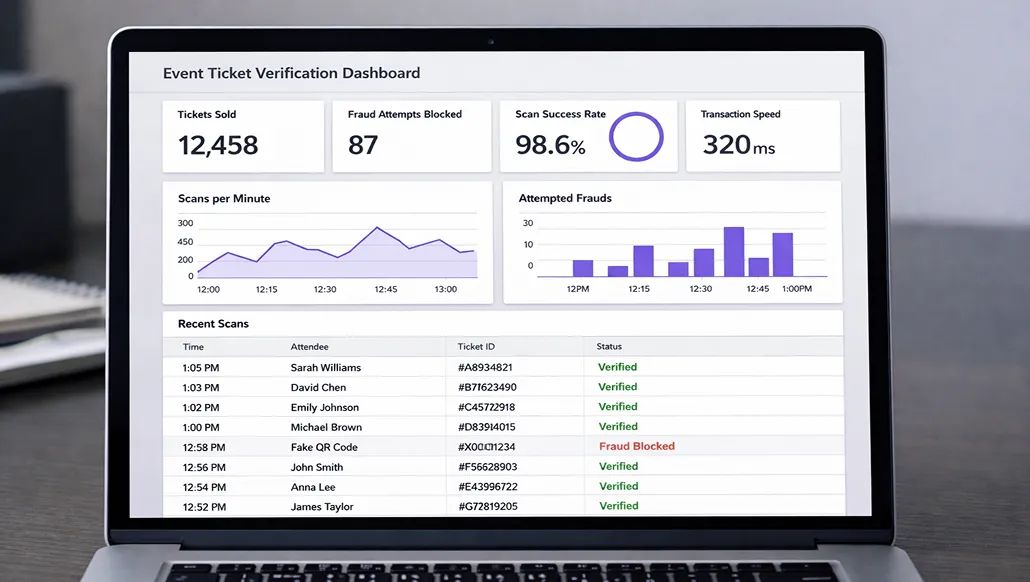Sort table by the Attendee column header
The width and height of the screenshot is (1030, 582).
(309, 347)
